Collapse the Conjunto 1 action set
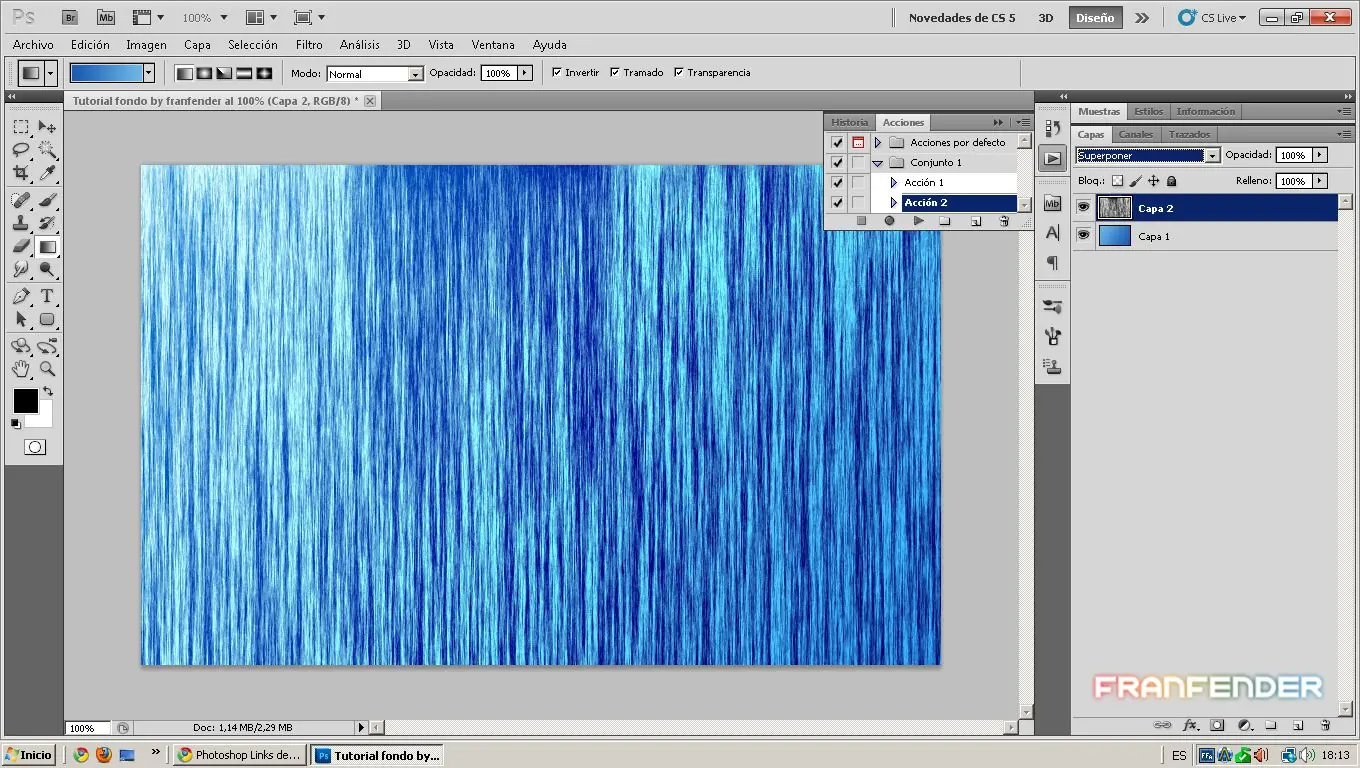This screenshot has height=768, width=1360. coord(878,162)
